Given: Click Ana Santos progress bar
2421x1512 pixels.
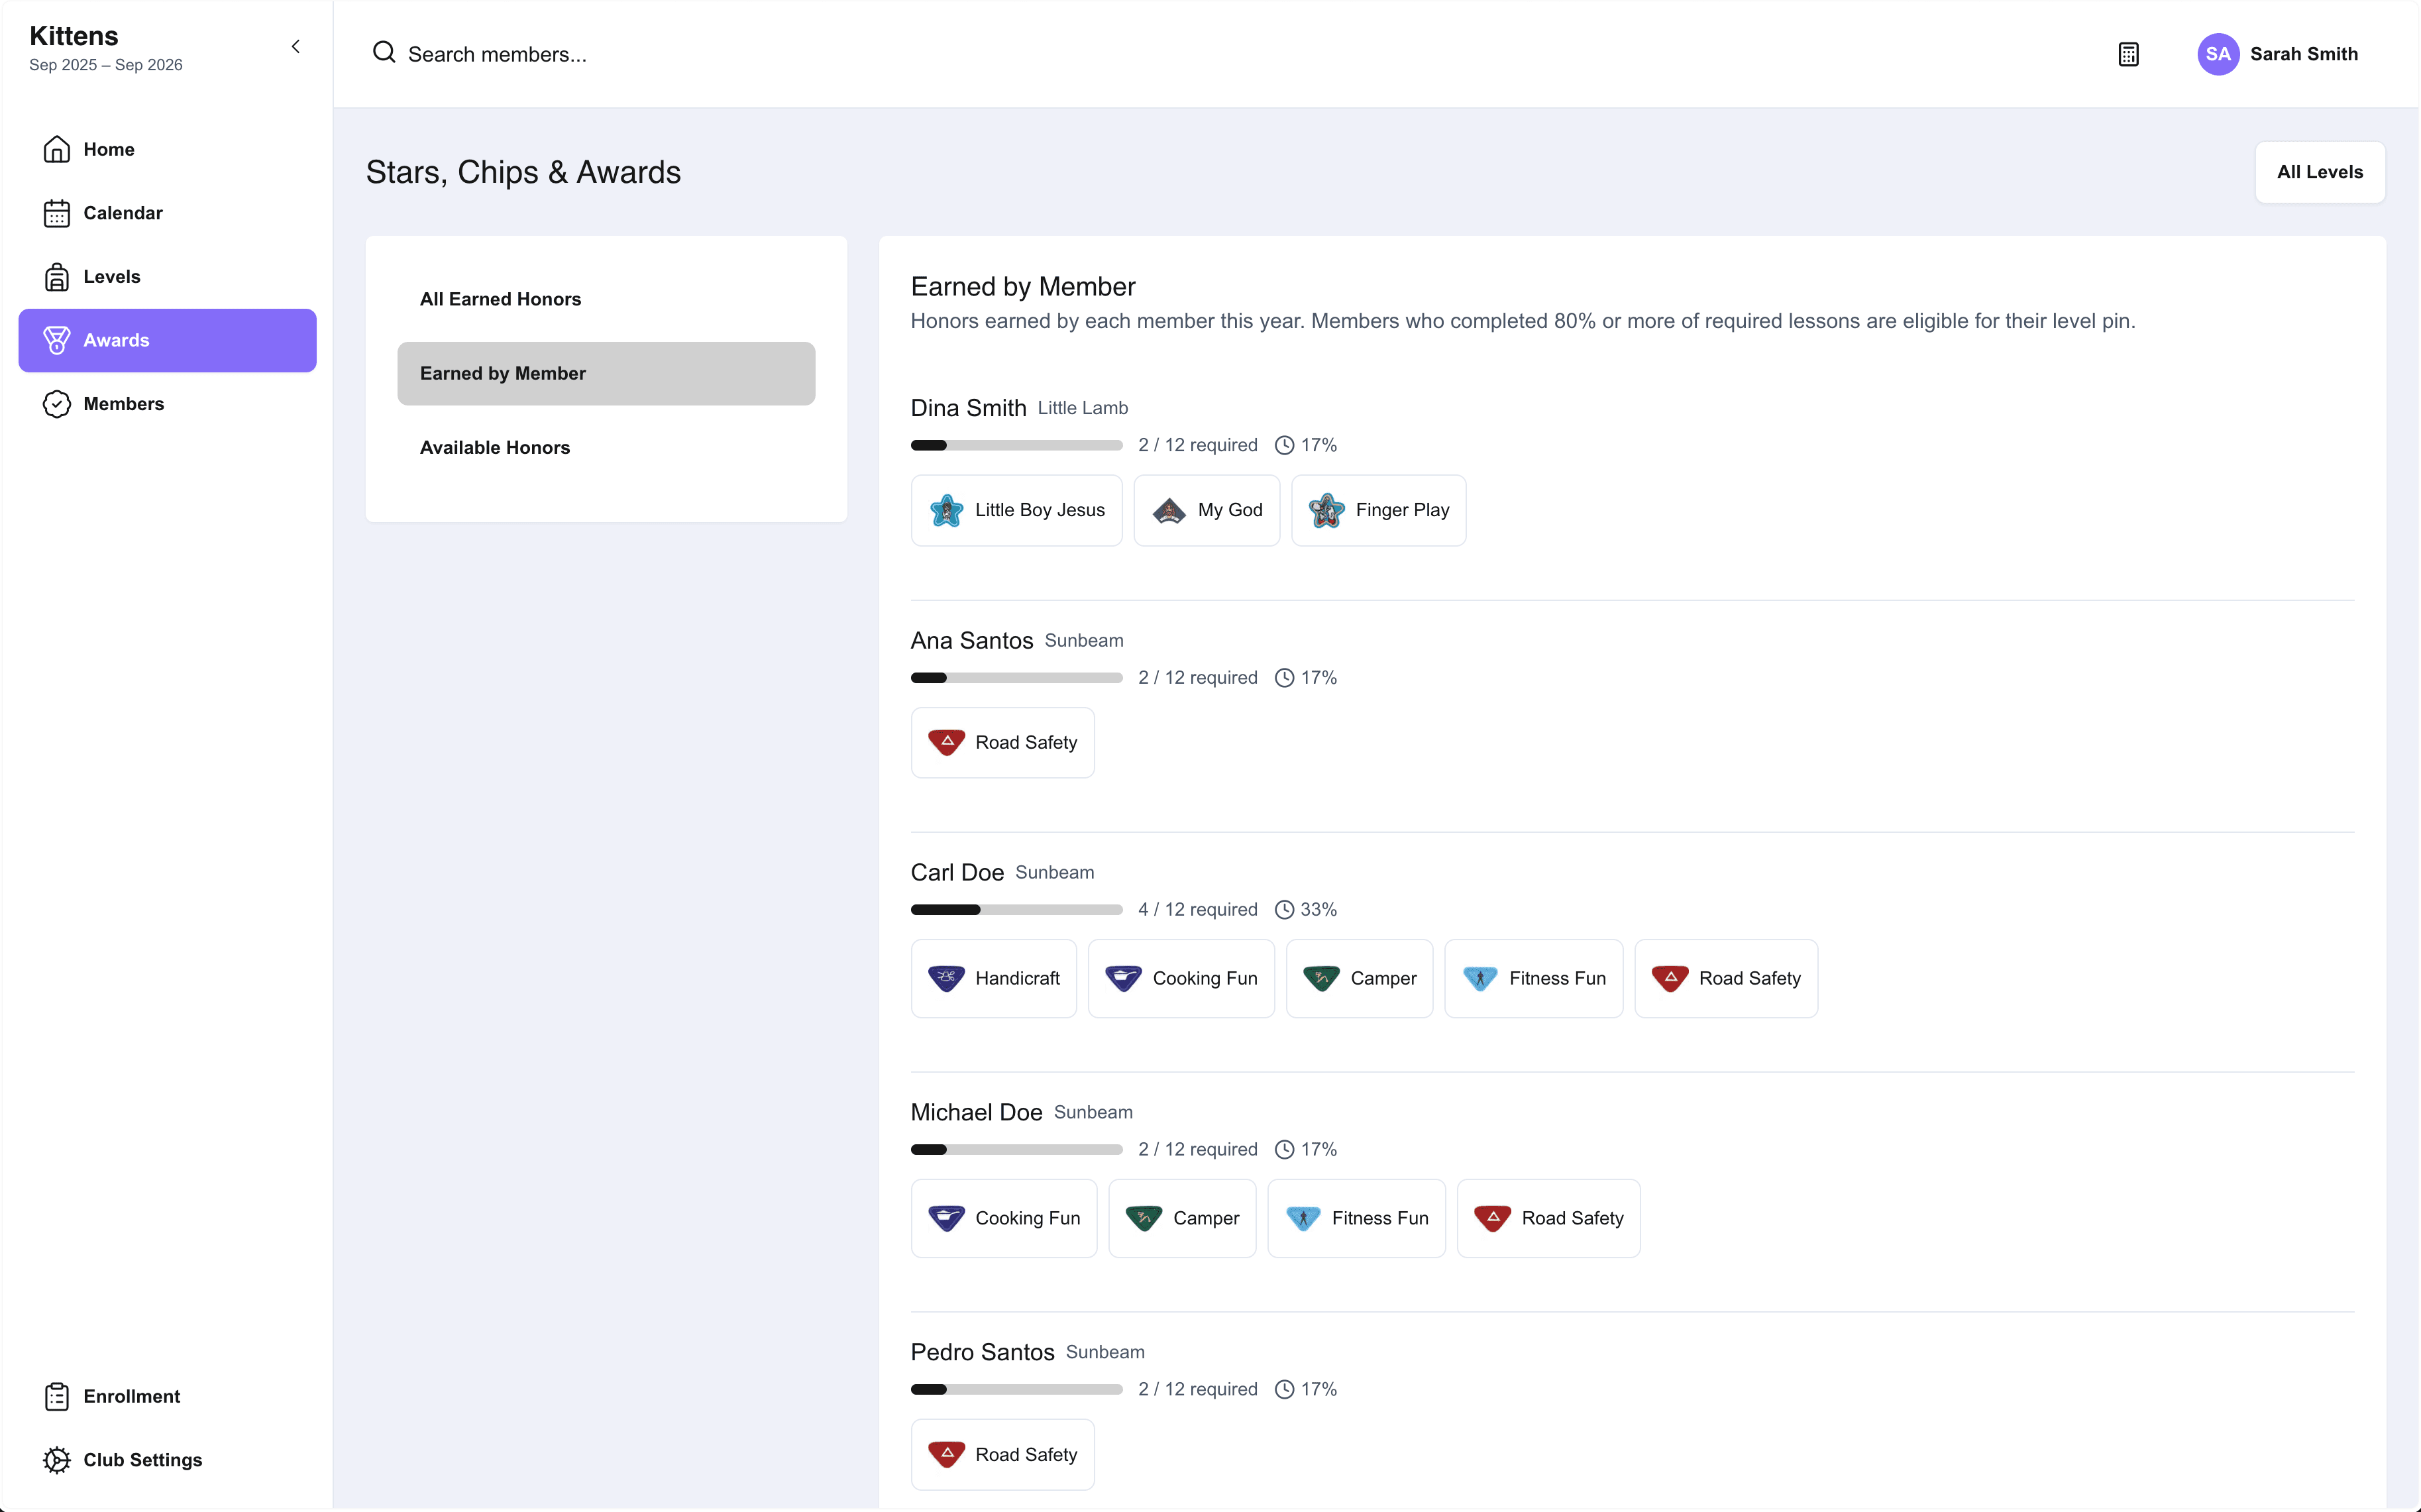Looking at the screenshot, I should tap(1016, 678).
